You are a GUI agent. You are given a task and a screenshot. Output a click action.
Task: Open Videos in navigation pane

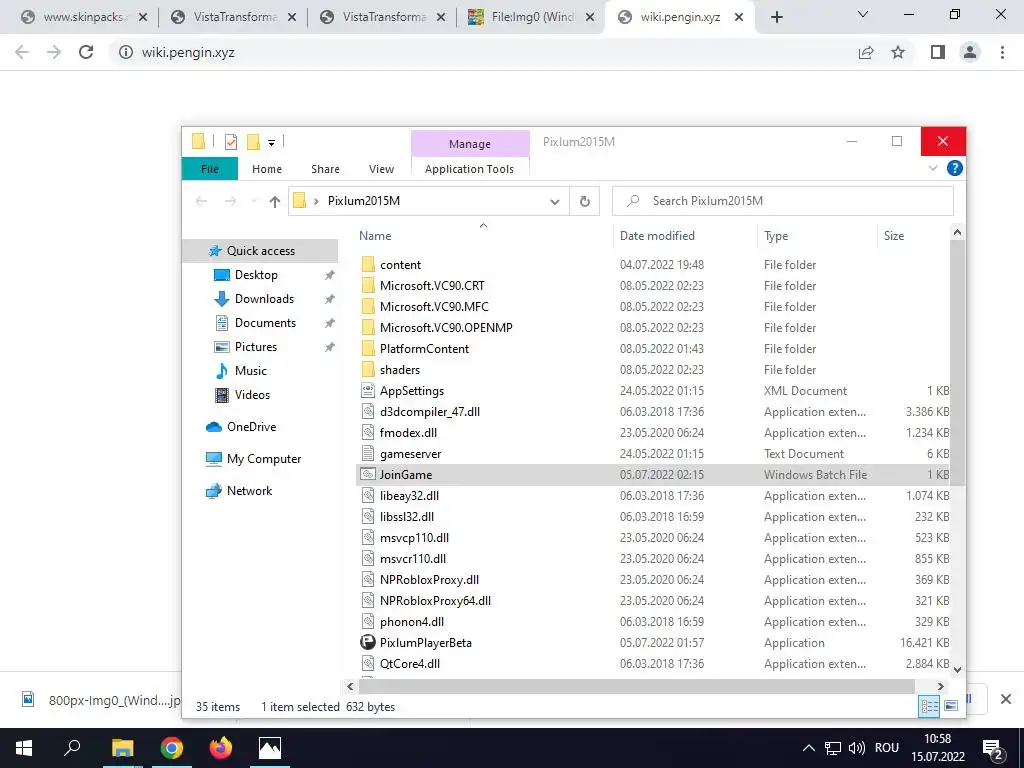click(x=252, y=395)
